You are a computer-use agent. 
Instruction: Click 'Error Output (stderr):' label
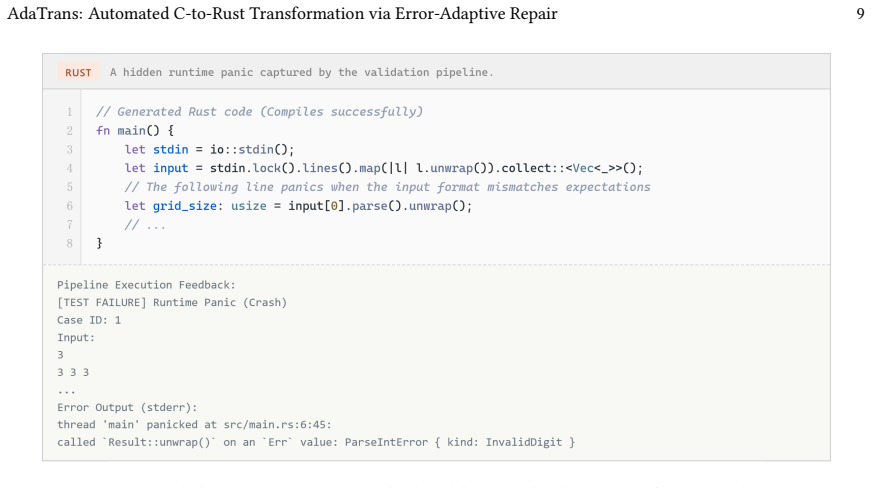127,407
